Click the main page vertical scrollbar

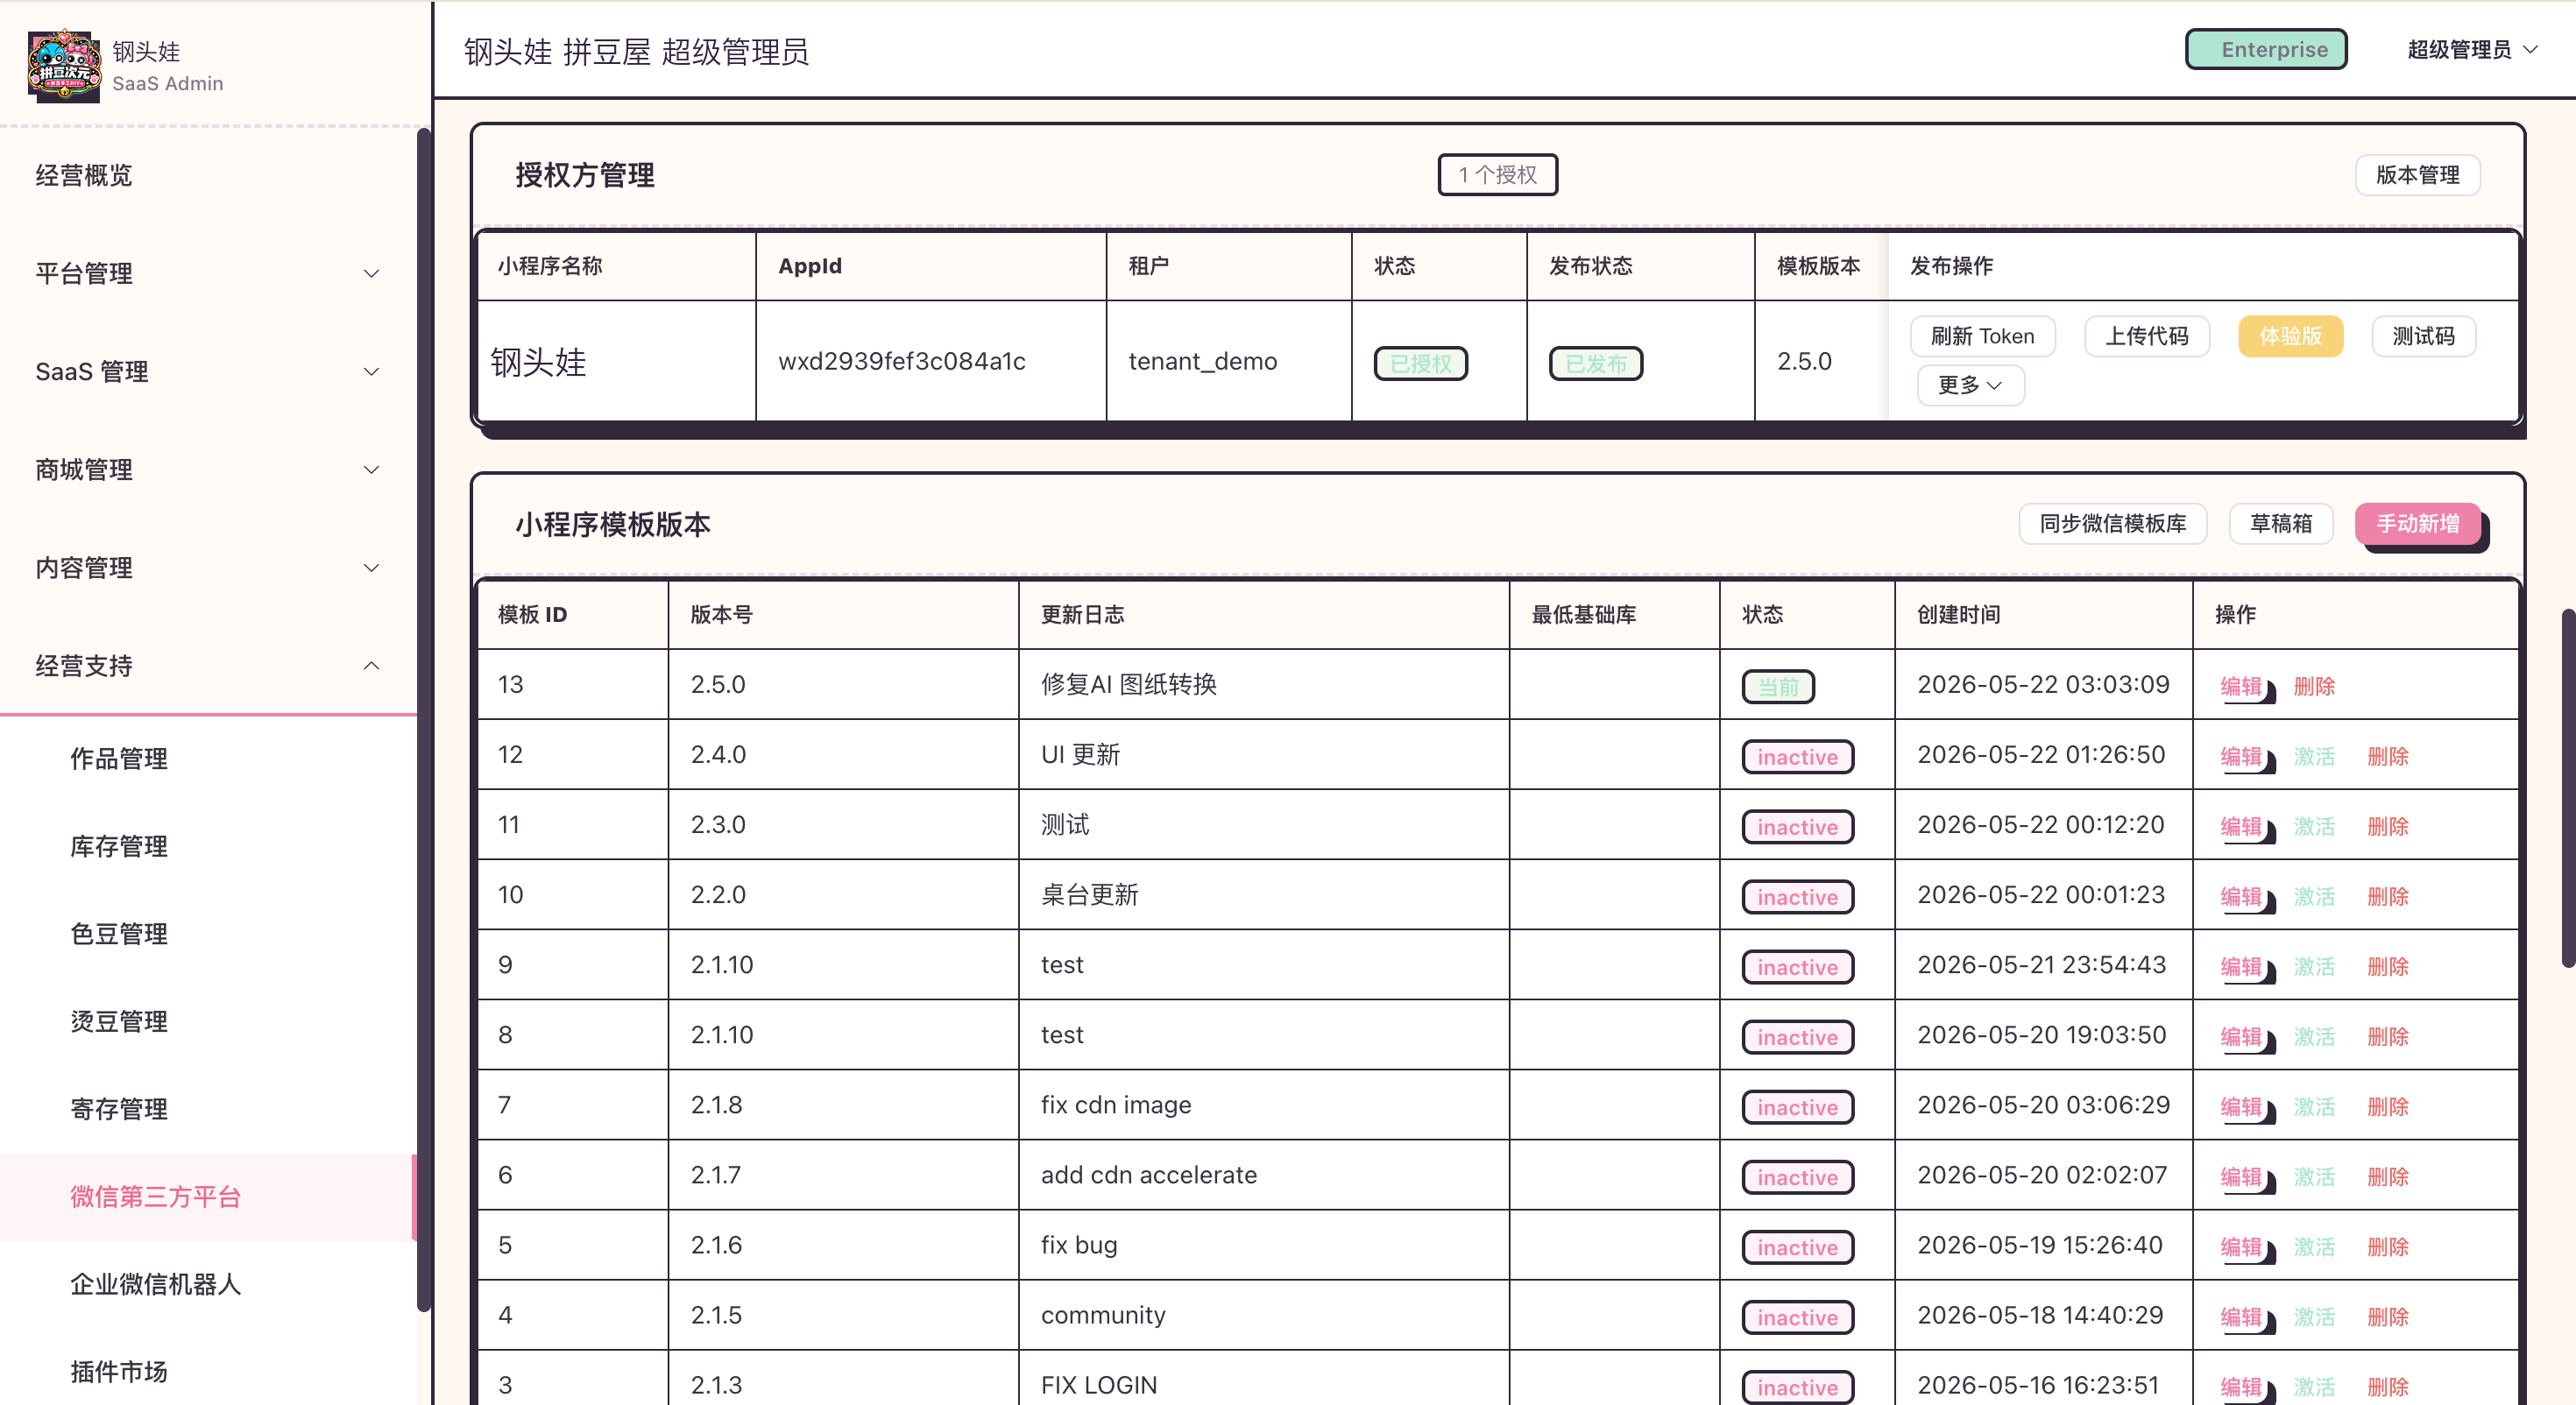[x=2568, y=787]
